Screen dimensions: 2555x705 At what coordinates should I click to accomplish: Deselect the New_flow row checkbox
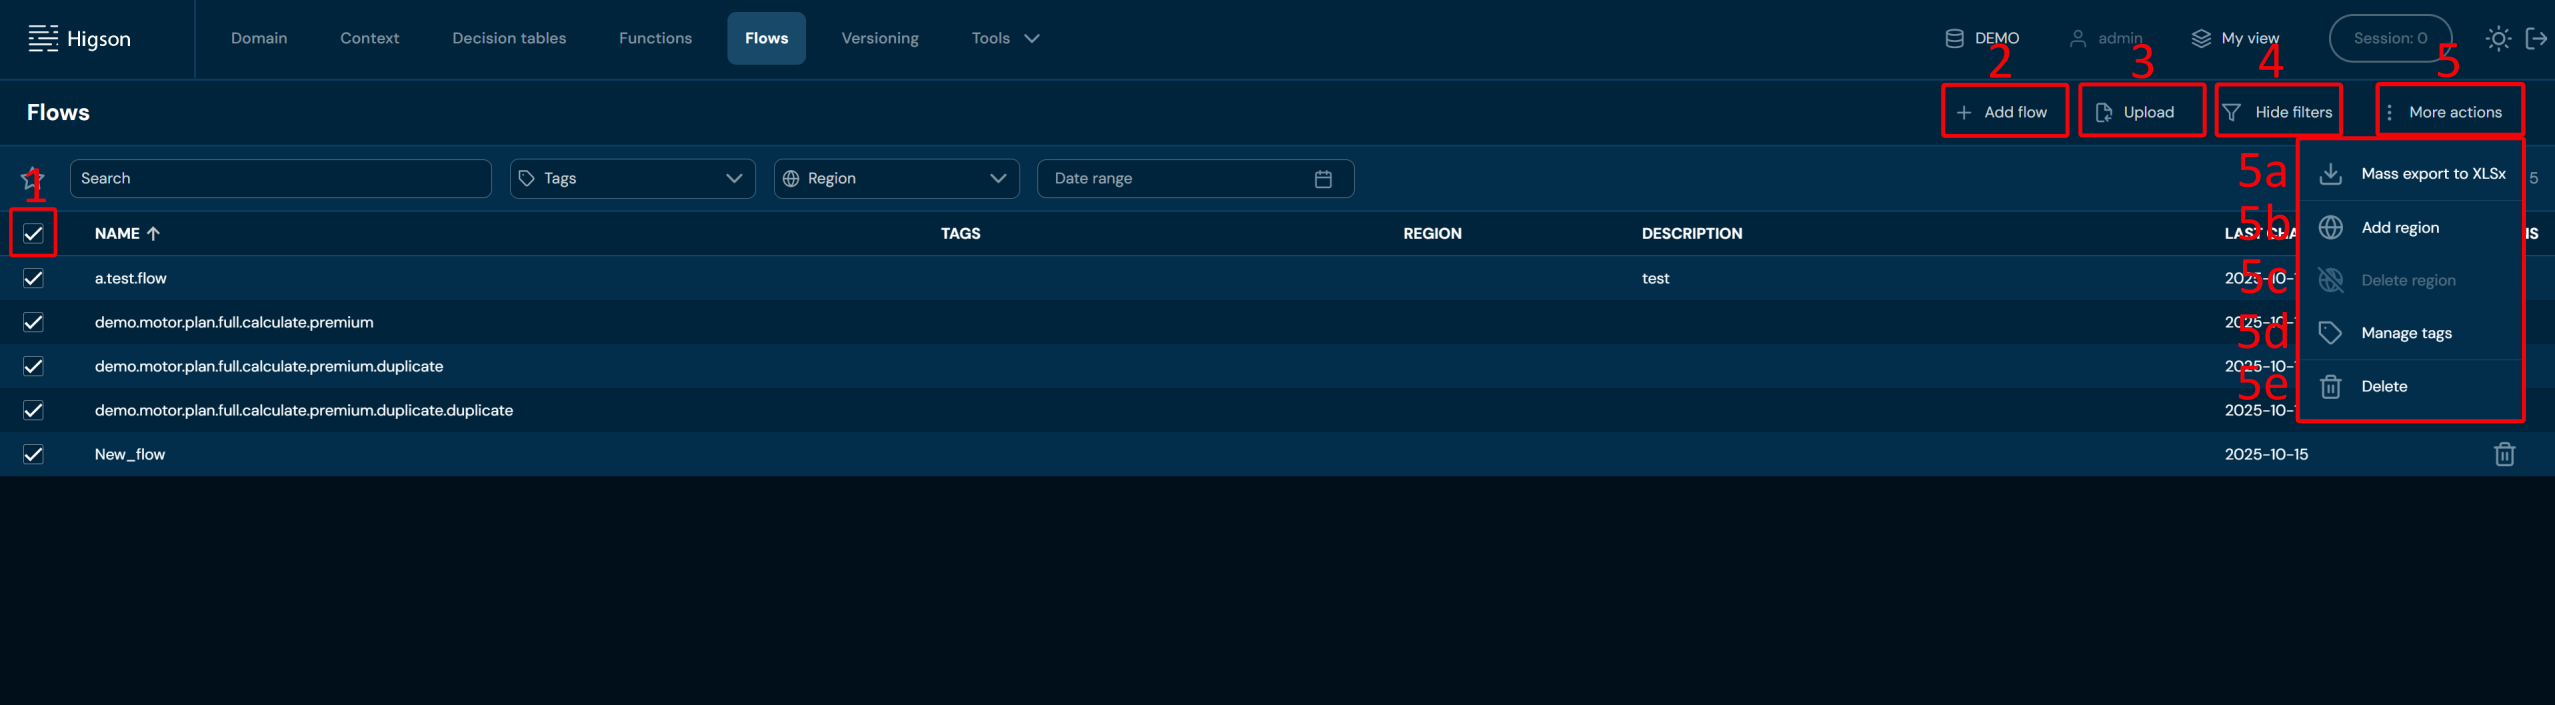point(33,454)
